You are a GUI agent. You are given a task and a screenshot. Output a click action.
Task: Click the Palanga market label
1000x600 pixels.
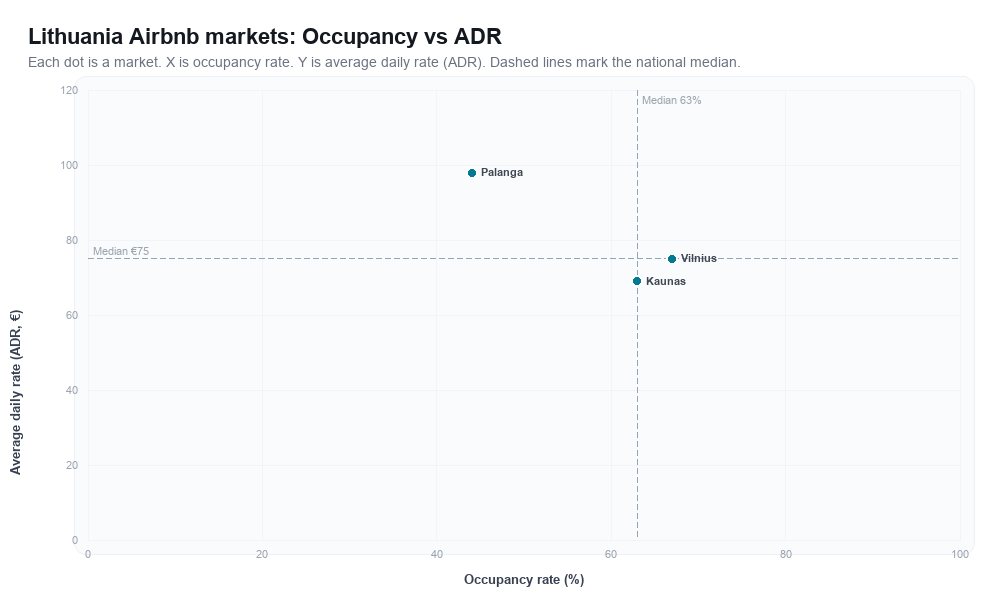(x=501, y=172)
